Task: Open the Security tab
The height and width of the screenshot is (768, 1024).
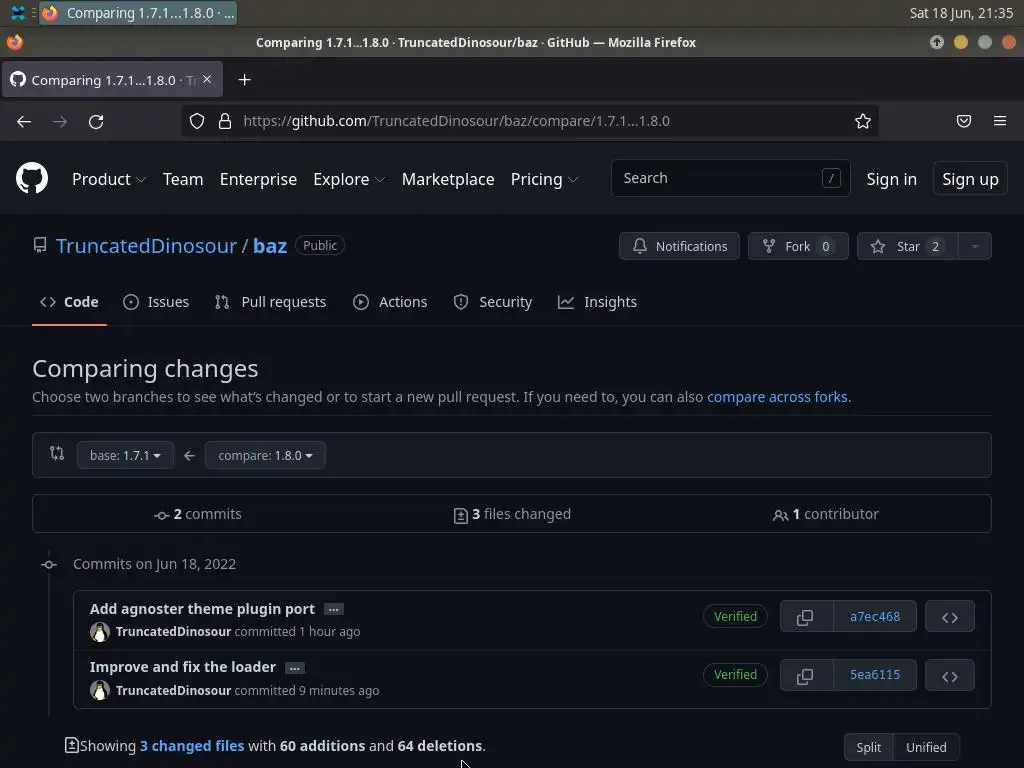Action: pos(493,302)
